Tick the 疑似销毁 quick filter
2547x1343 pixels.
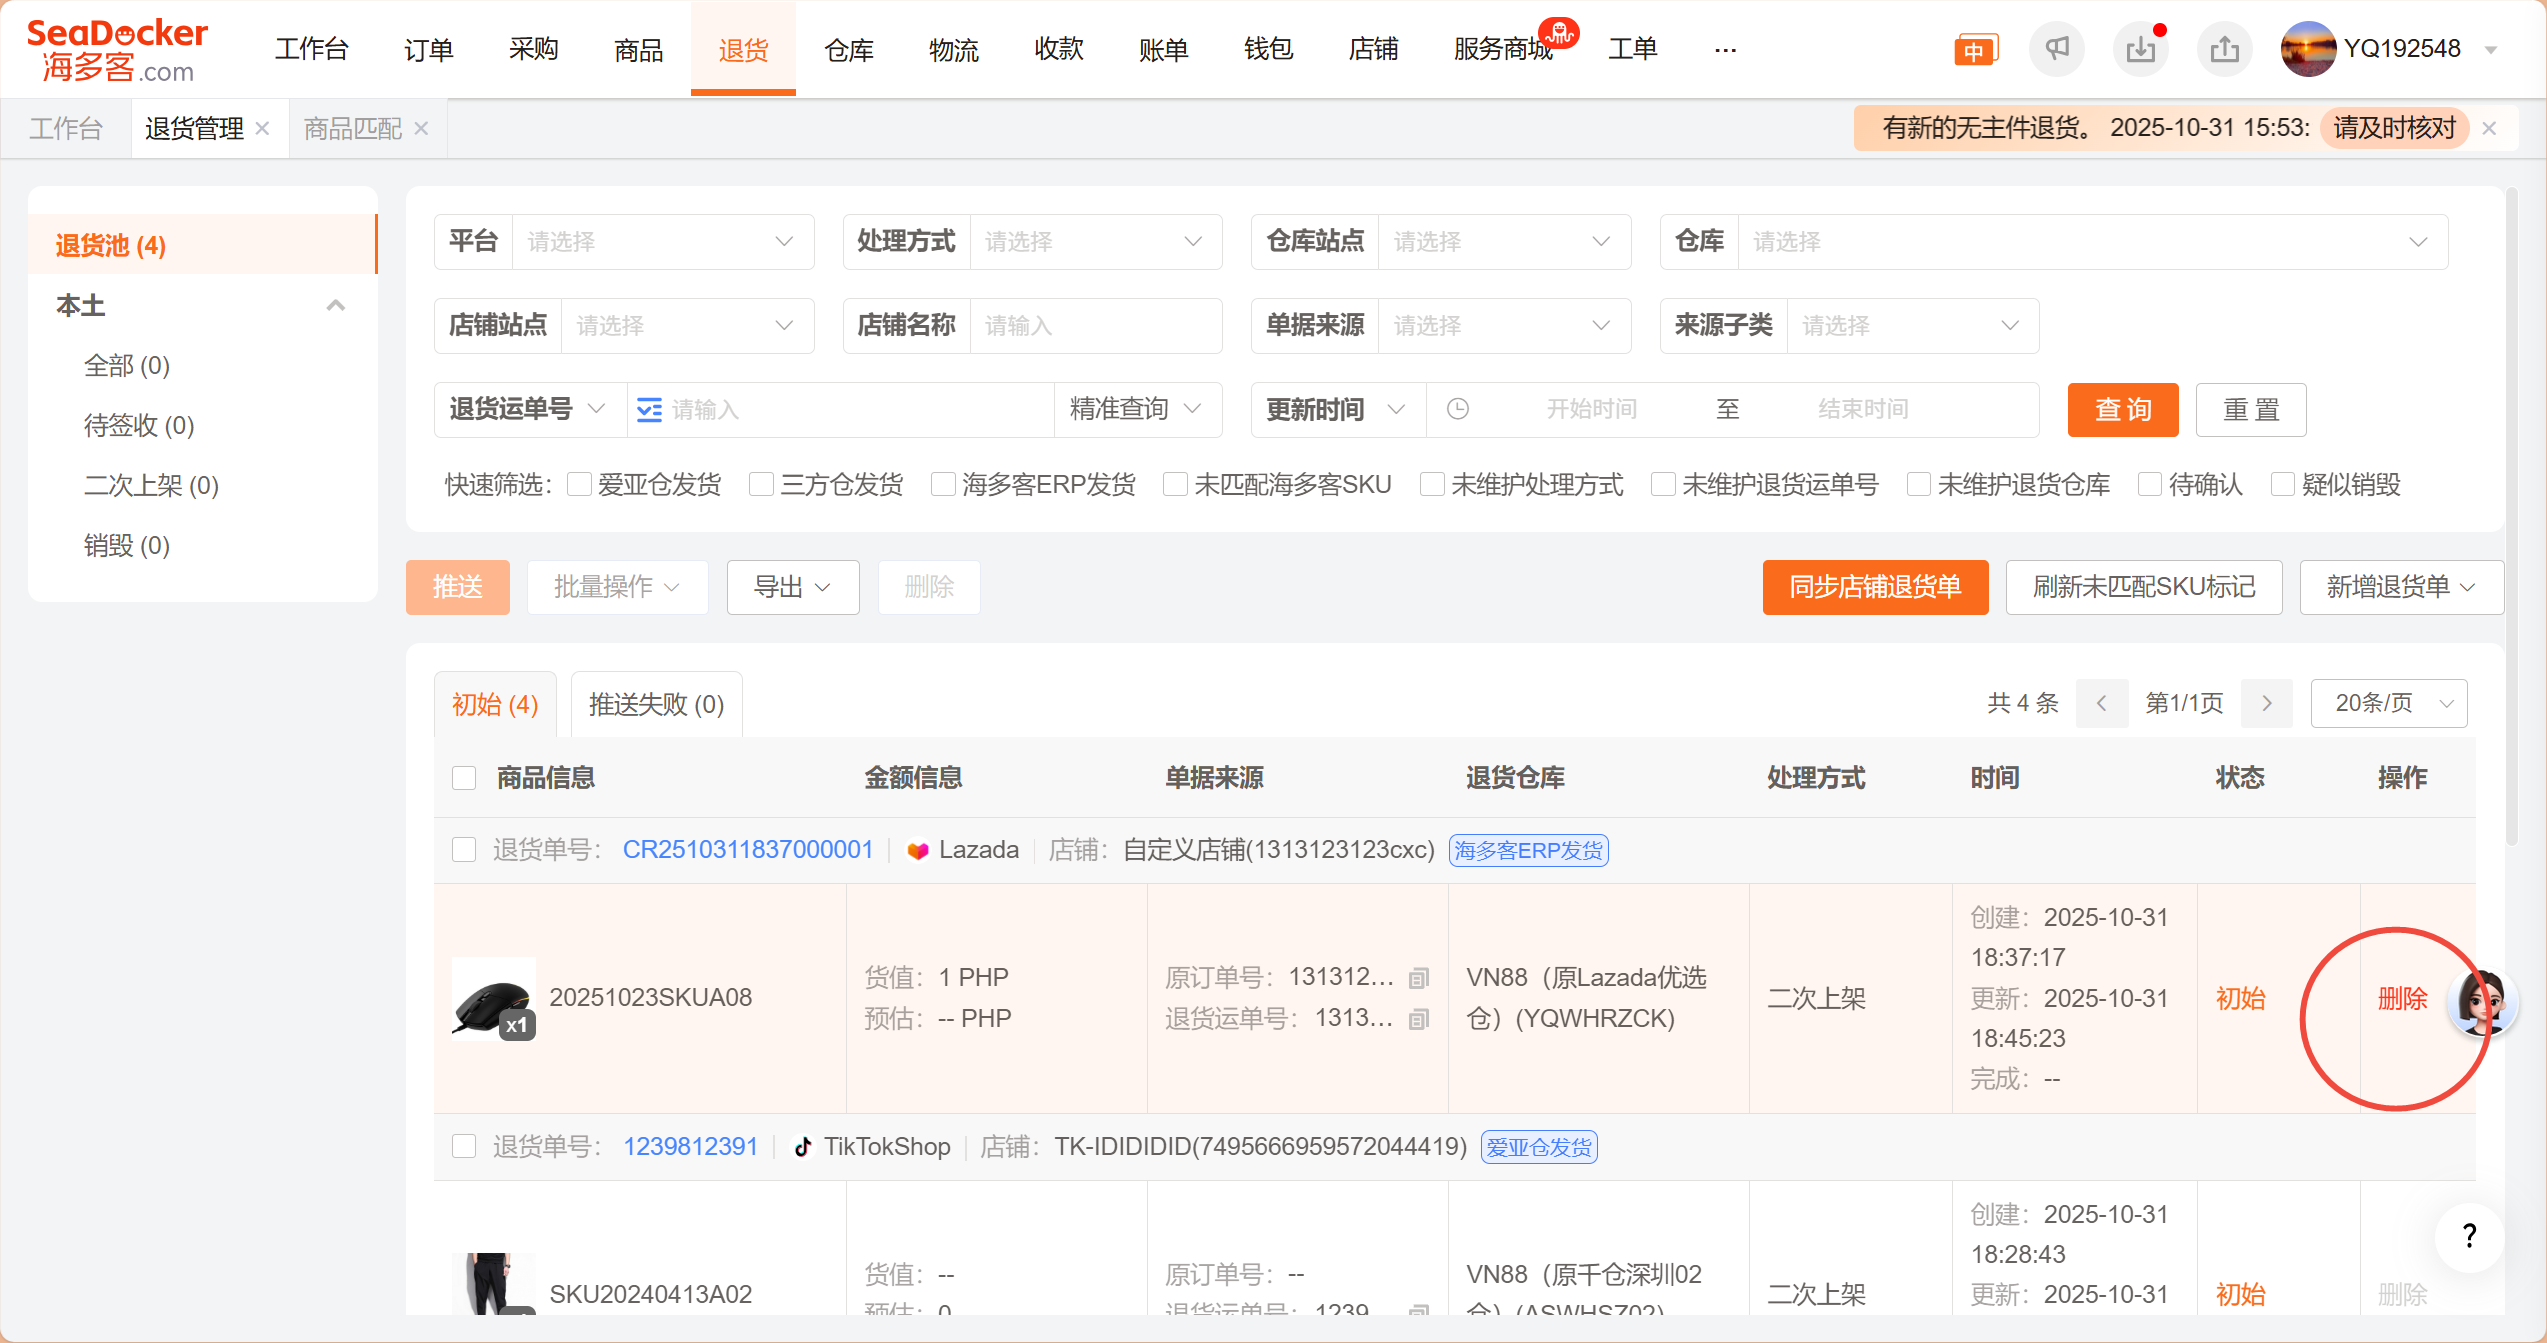2283,485
